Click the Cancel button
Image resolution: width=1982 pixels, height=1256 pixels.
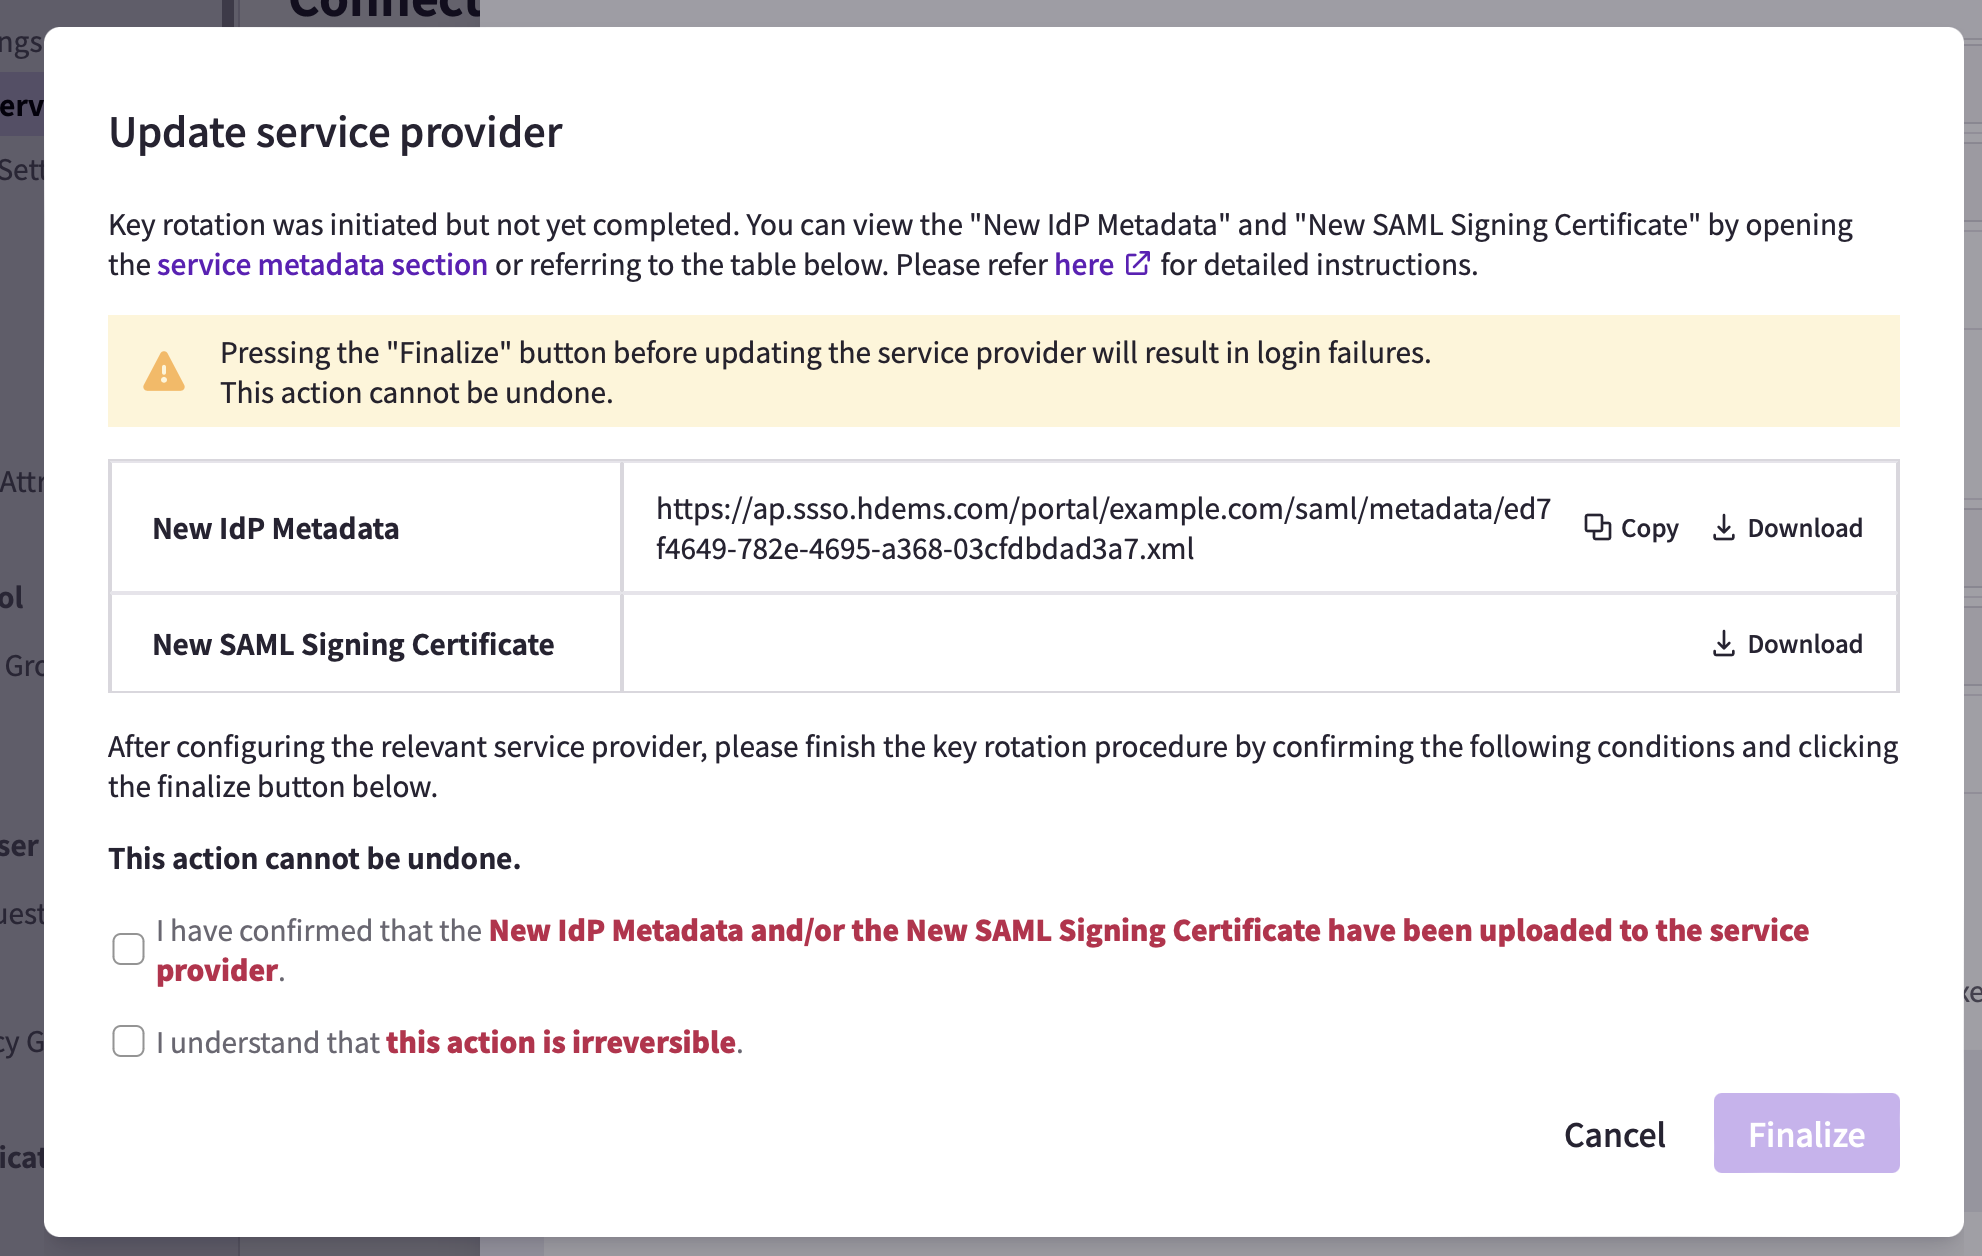point(1614,1134)
